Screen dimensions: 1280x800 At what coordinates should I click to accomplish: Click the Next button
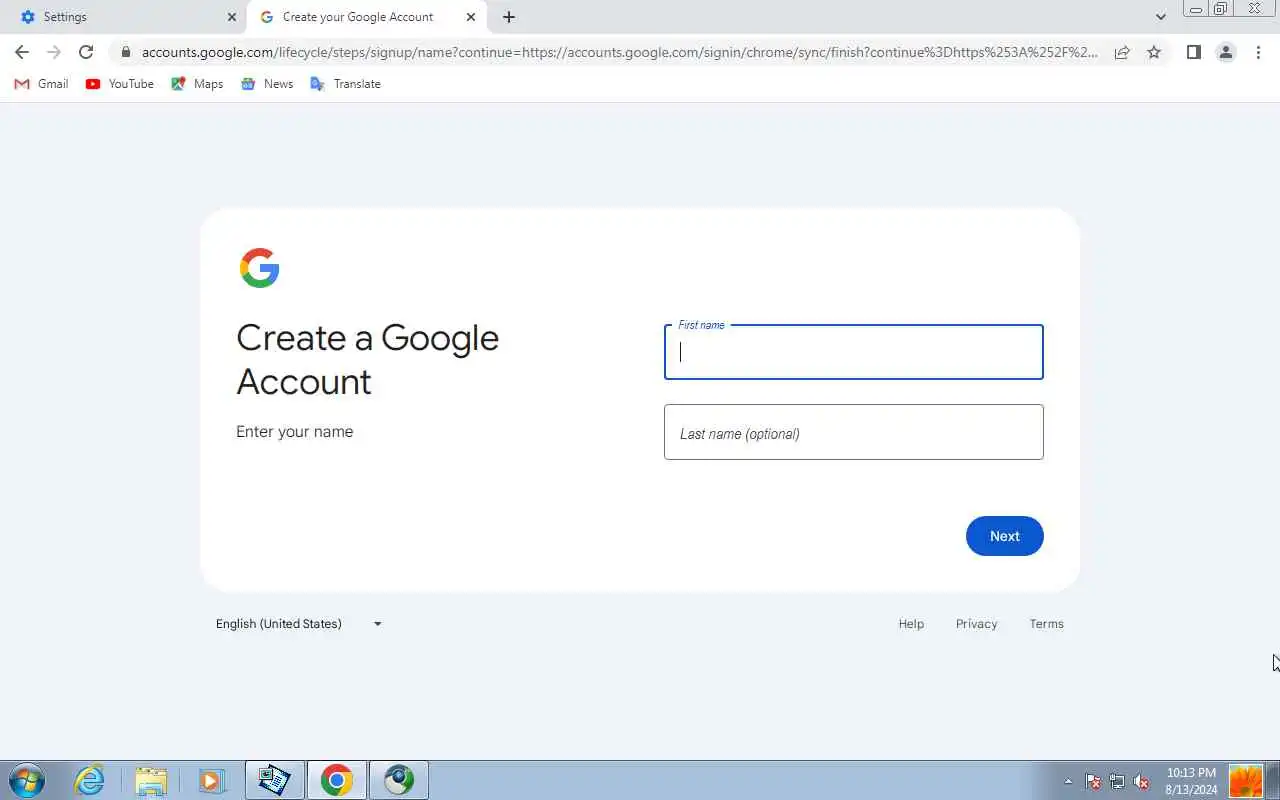coord(1004,536)
